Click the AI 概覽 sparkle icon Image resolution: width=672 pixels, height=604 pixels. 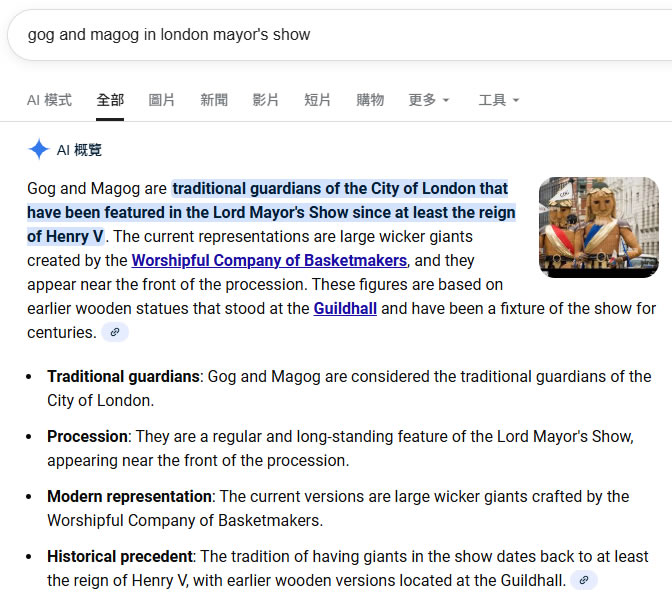tap(39, 150)
